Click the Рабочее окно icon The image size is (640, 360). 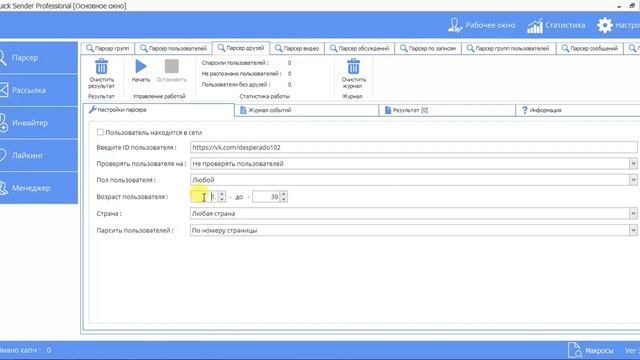[x=455, y=25]
